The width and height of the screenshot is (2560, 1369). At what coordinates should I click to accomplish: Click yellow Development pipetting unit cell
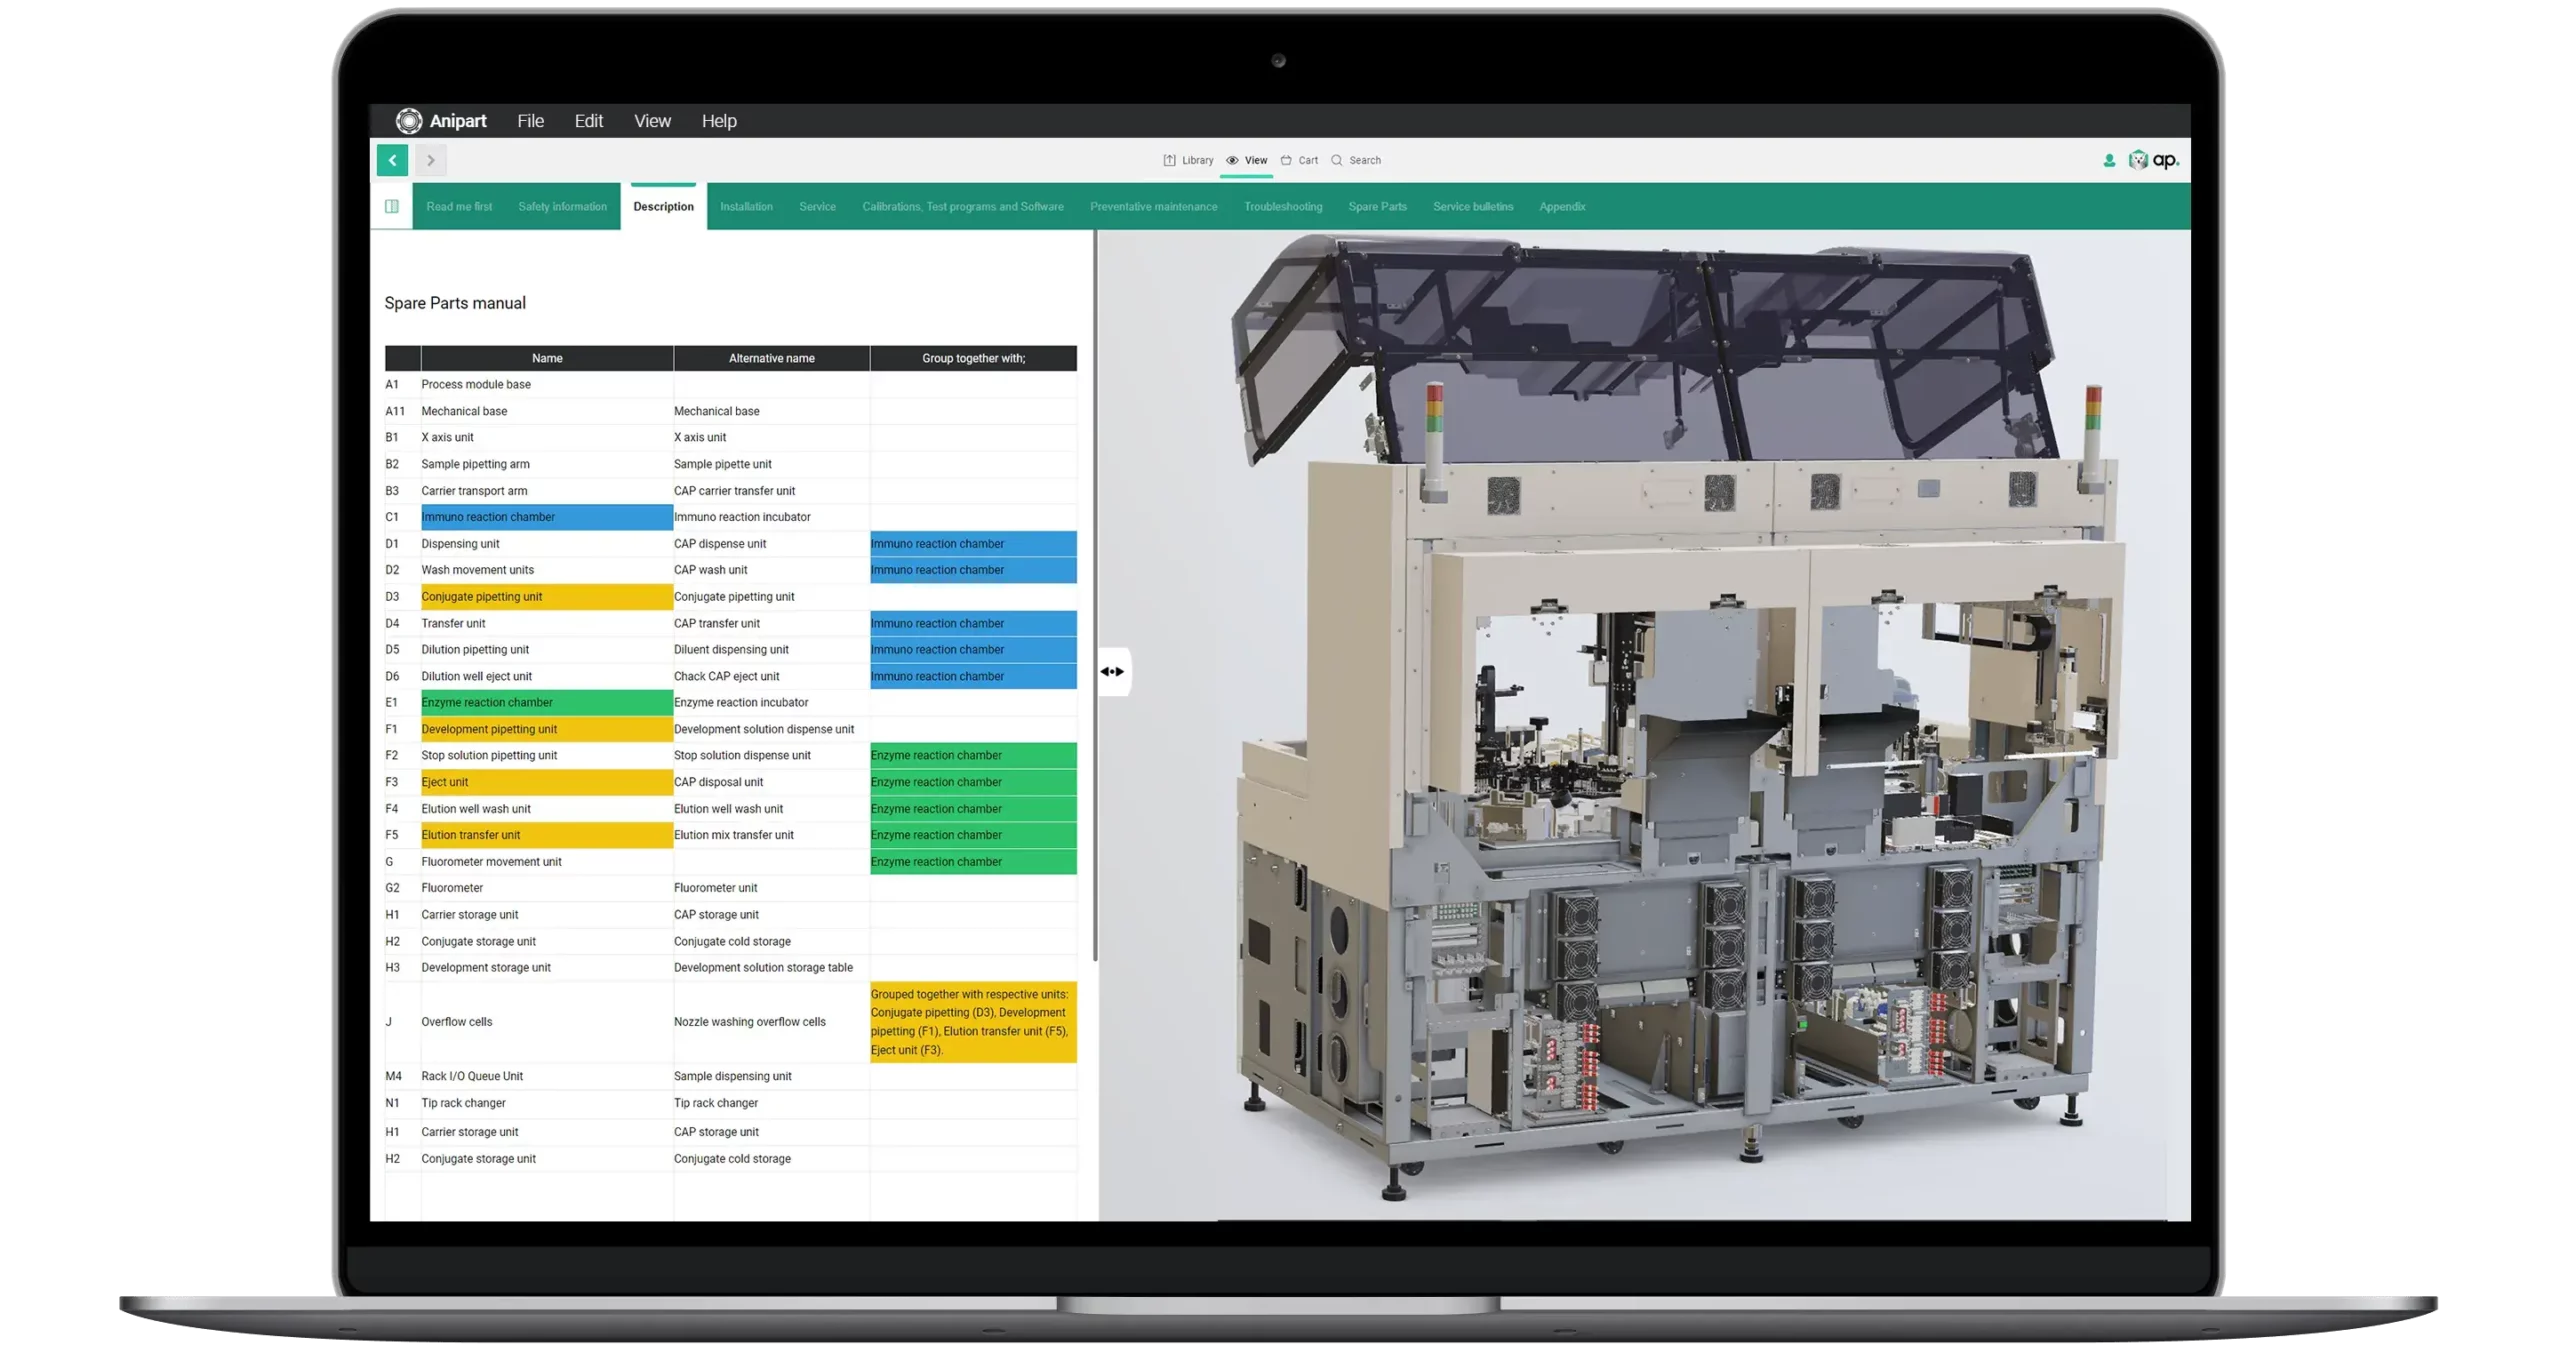pos(546,730)
